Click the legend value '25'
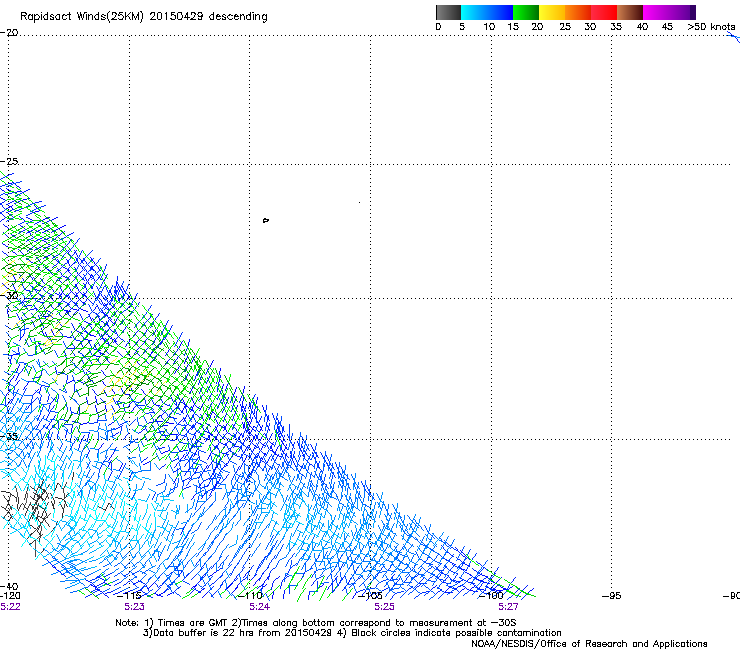Viewport: 740px width, 650px height. tap(565, 26)
